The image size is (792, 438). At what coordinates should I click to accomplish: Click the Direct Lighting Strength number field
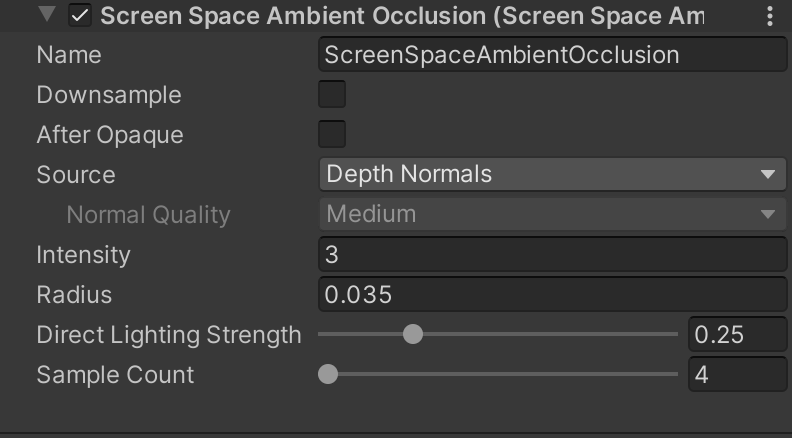click(x=737, y=335)
